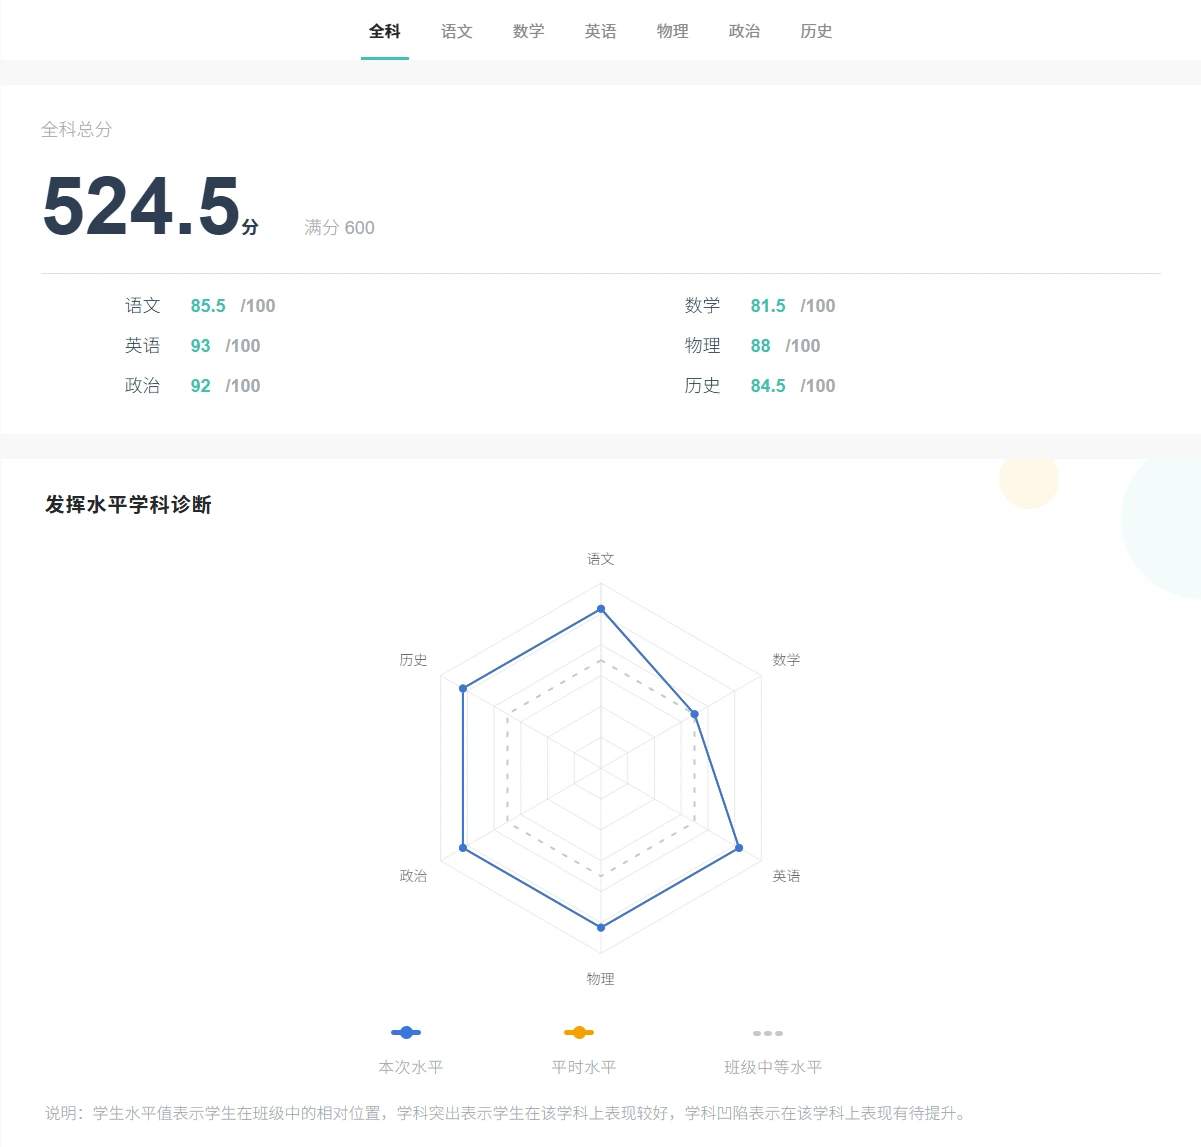1201x1147 pixels.
Task: Go to the 物理 tab
Action: tap(673, 31)
